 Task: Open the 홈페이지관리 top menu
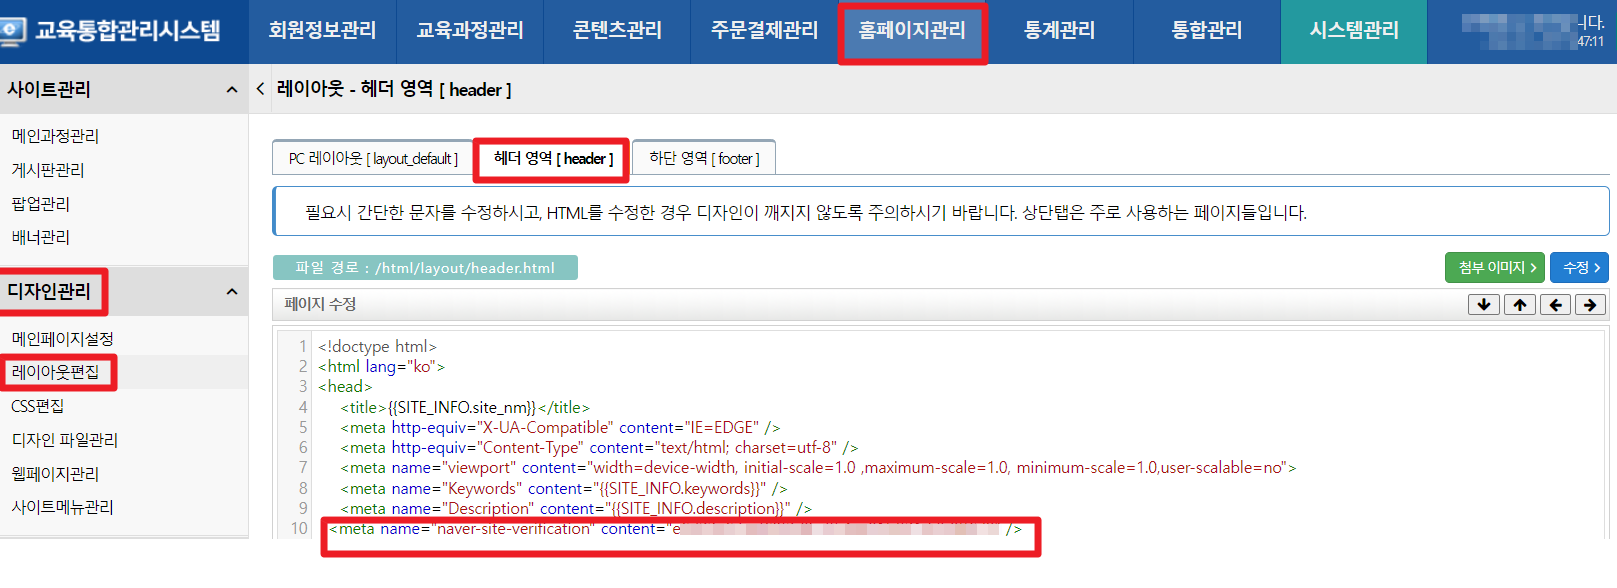point(912,31)
